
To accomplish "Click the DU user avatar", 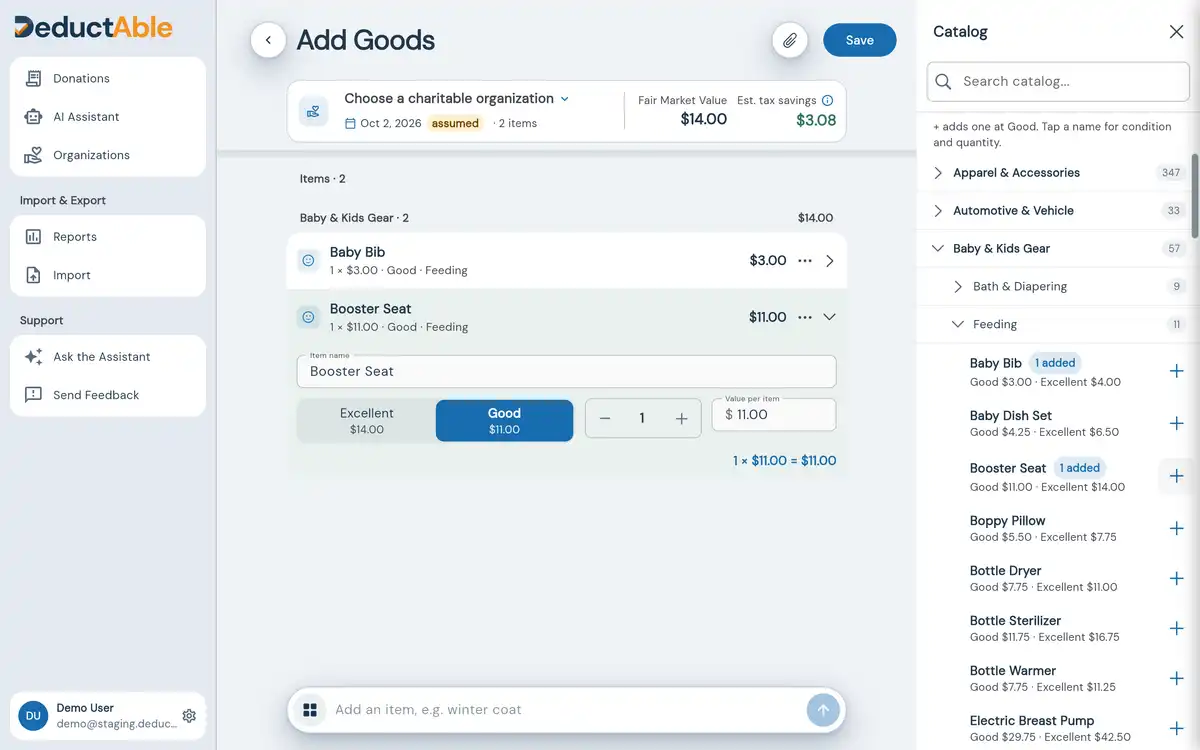I will (33, 716).
